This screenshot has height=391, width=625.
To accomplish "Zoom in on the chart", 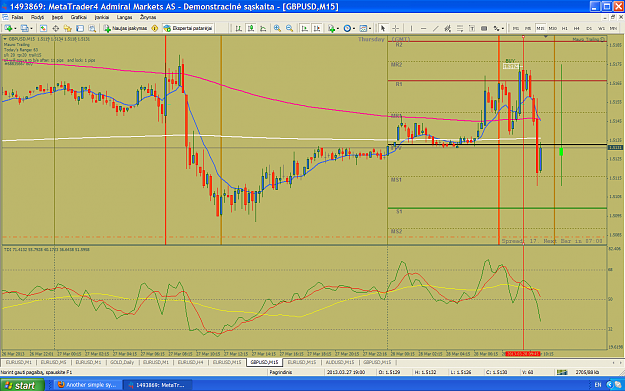I will [277, 28].
